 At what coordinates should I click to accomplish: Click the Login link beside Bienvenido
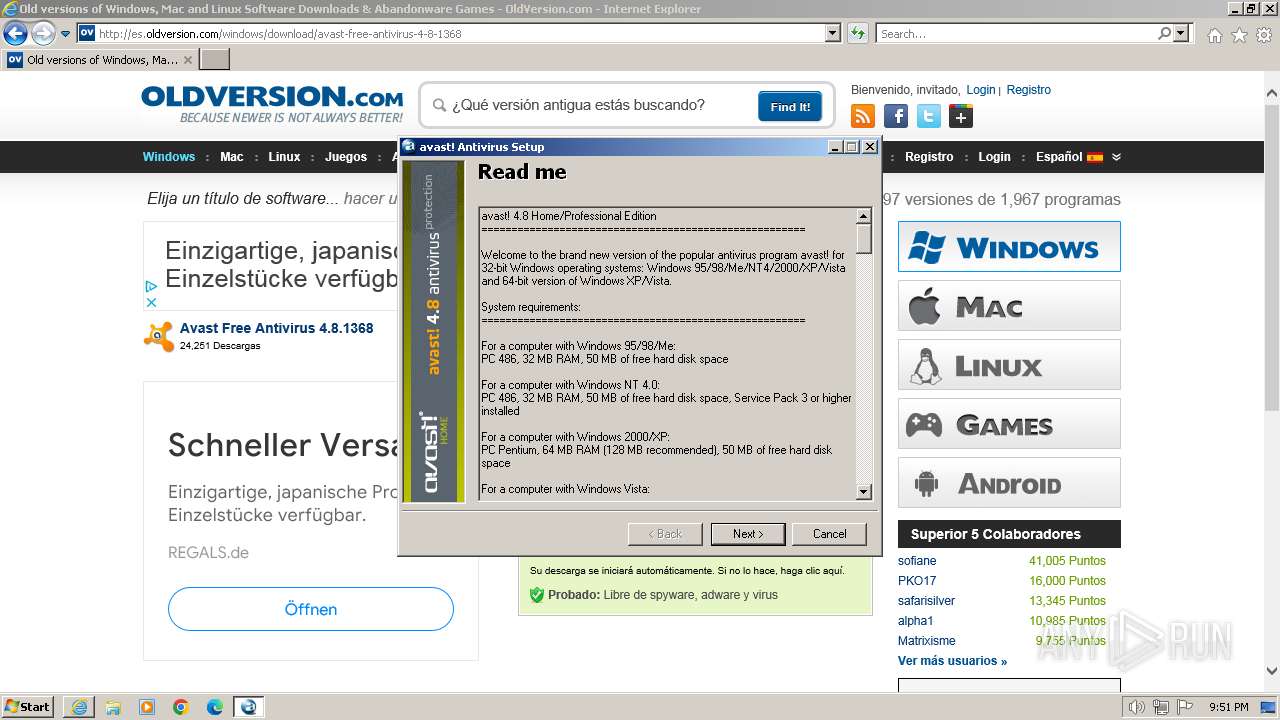[x=981, y=90]
